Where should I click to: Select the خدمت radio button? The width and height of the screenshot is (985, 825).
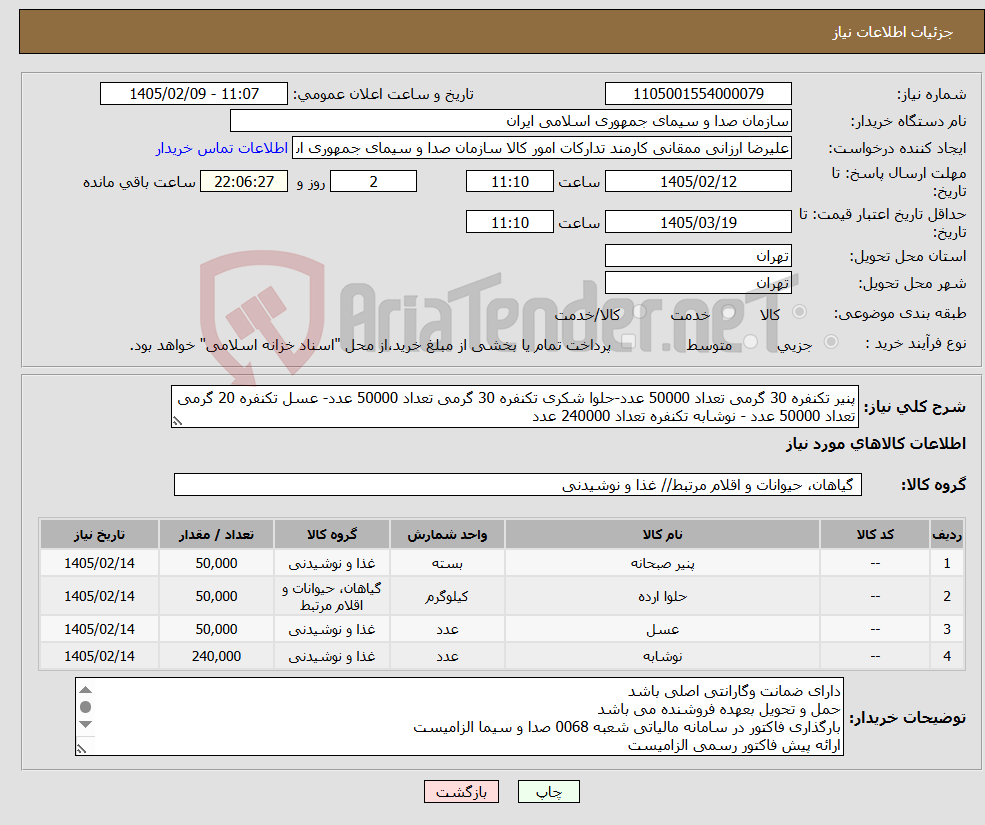coord(728,312)
